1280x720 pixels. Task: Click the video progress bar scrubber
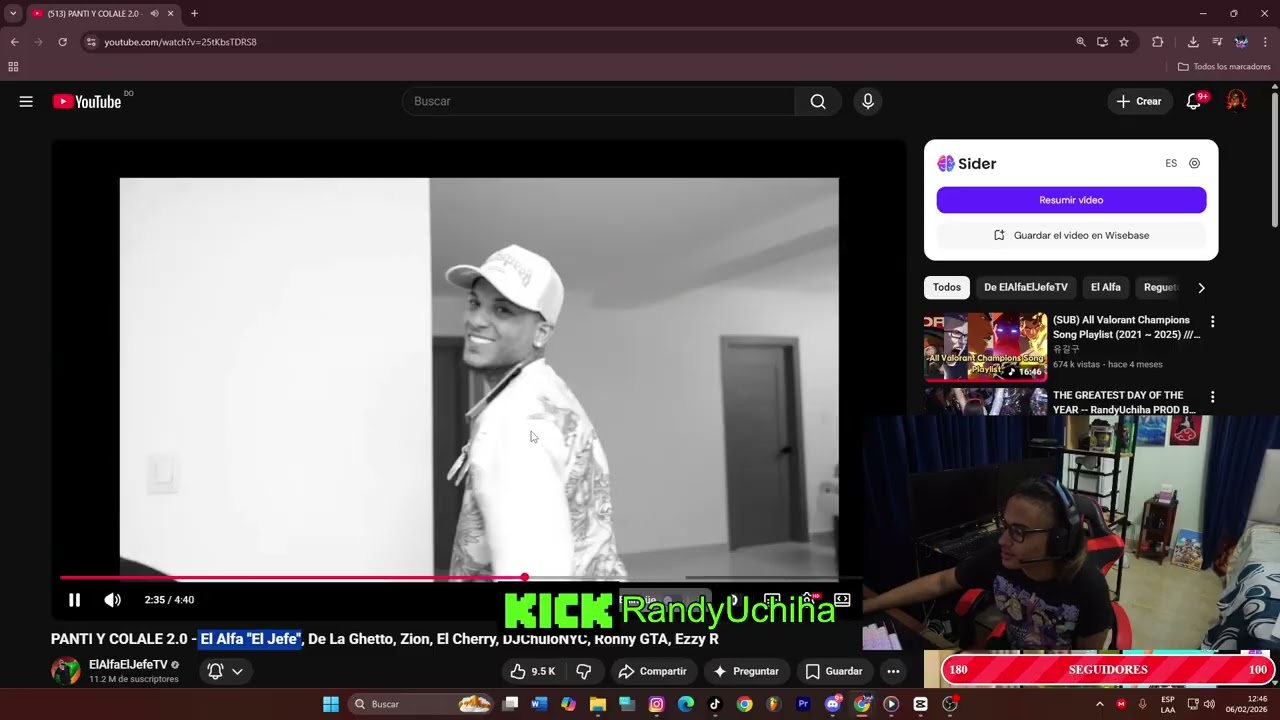pyautogui.click(x=524, y=577)
